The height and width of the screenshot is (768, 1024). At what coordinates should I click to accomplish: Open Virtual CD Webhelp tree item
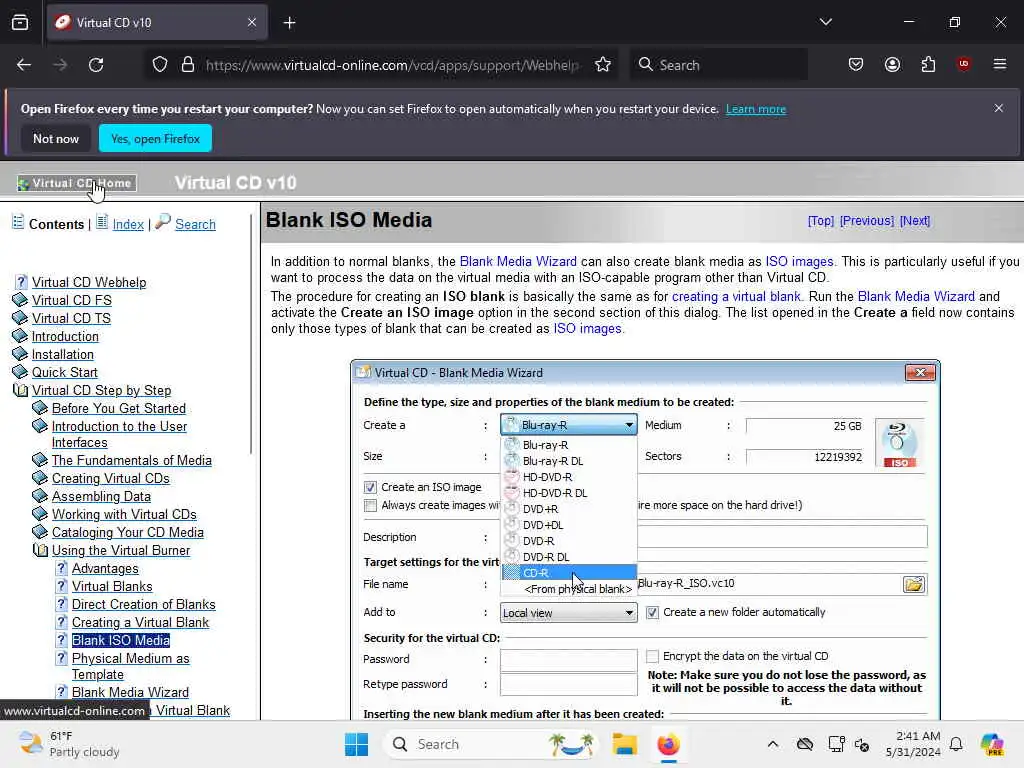89,282
